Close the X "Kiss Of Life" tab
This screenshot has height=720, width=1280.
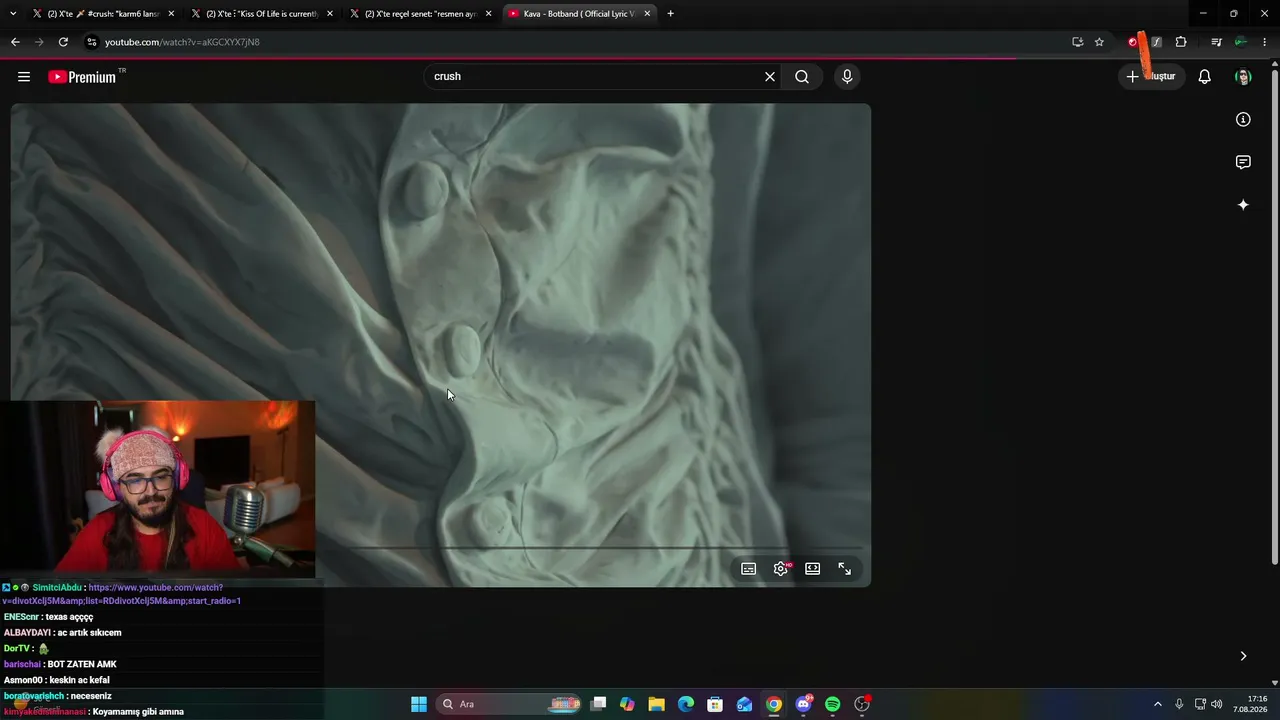tap(330, 14)
